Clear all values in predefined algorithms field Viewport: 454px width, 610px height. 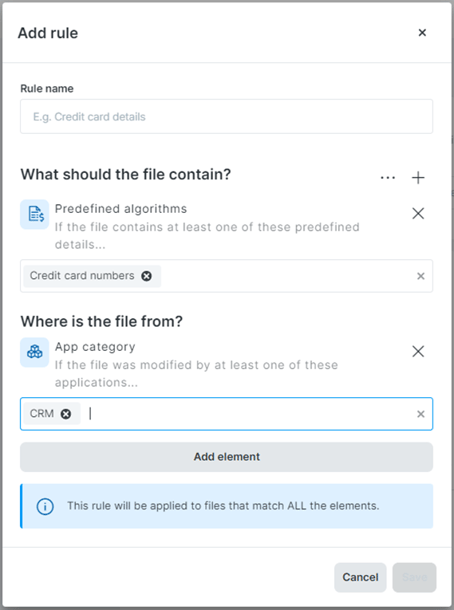pyautogui.click(x=421, y=276)
